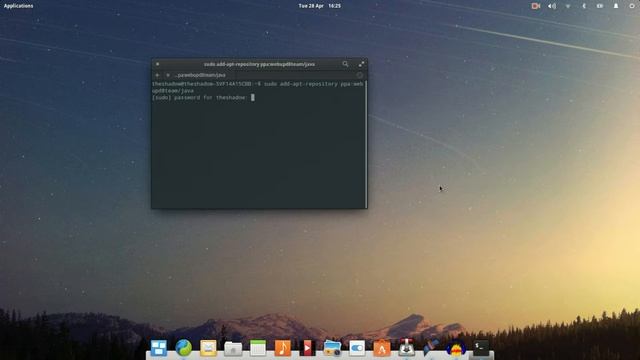Close the terminal window
This screenshot has width=640, height=360.
coord(158,64)
